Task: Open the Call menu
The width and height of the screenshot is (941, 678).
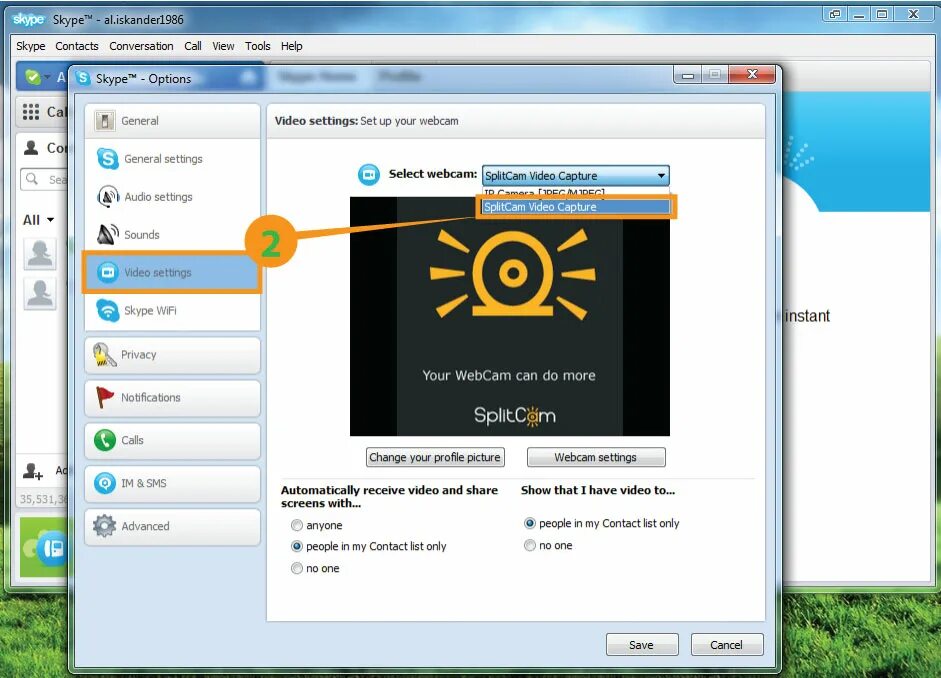Action: tap(193, 46)
